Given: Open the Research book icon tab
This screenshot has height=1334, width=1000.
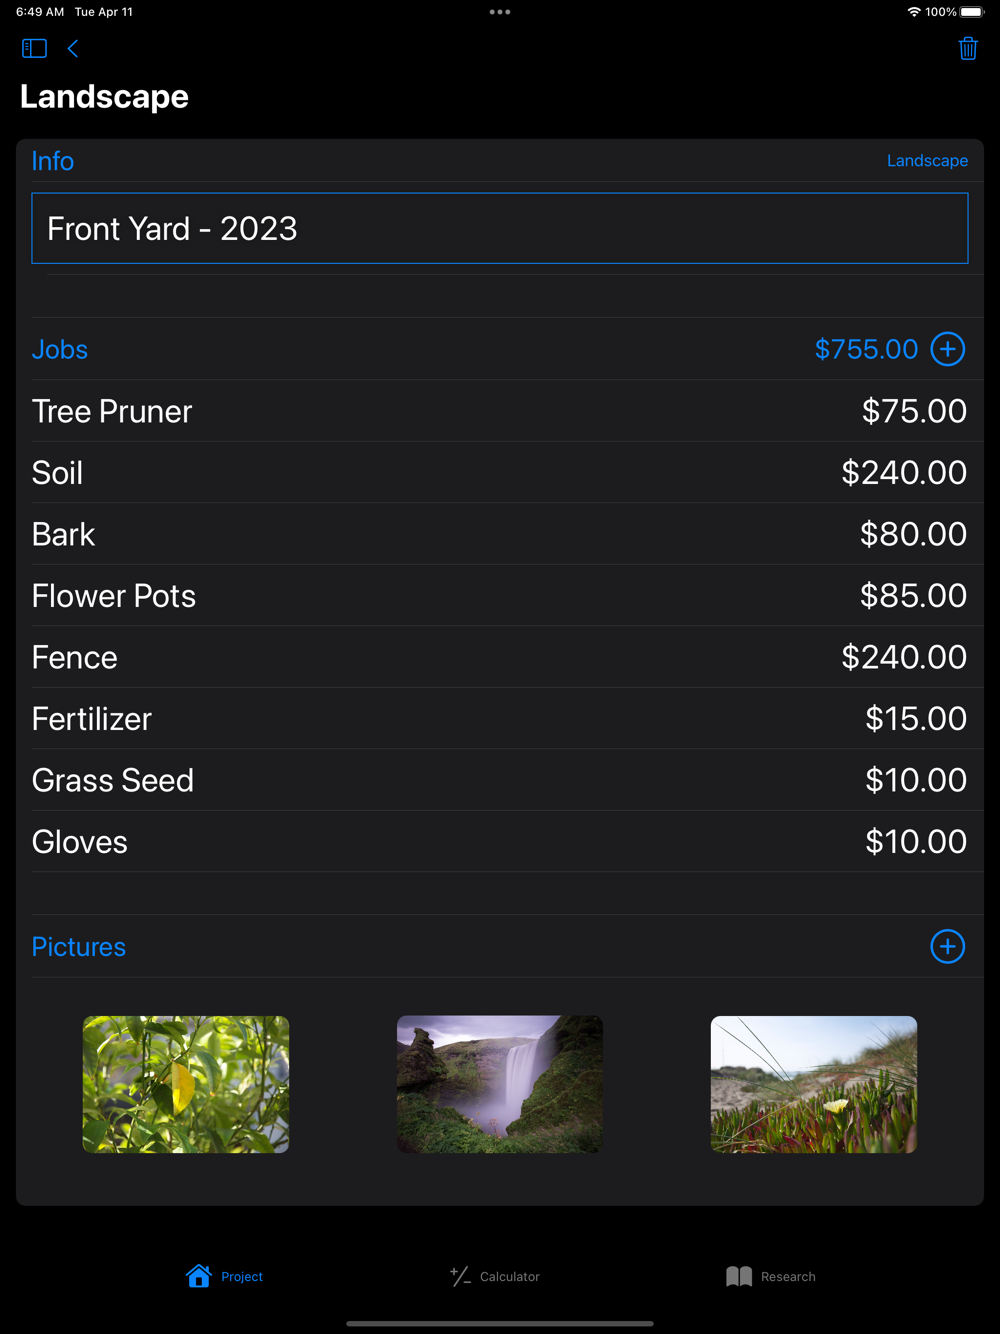Looking at the screenshot, I should 739,1276.
